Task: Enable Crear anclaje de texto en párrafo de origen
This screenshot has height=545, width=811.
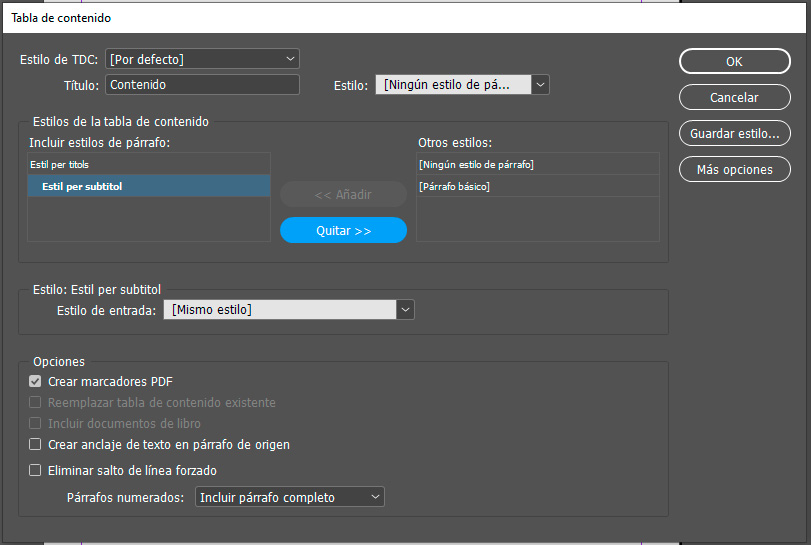Action: 36,444
